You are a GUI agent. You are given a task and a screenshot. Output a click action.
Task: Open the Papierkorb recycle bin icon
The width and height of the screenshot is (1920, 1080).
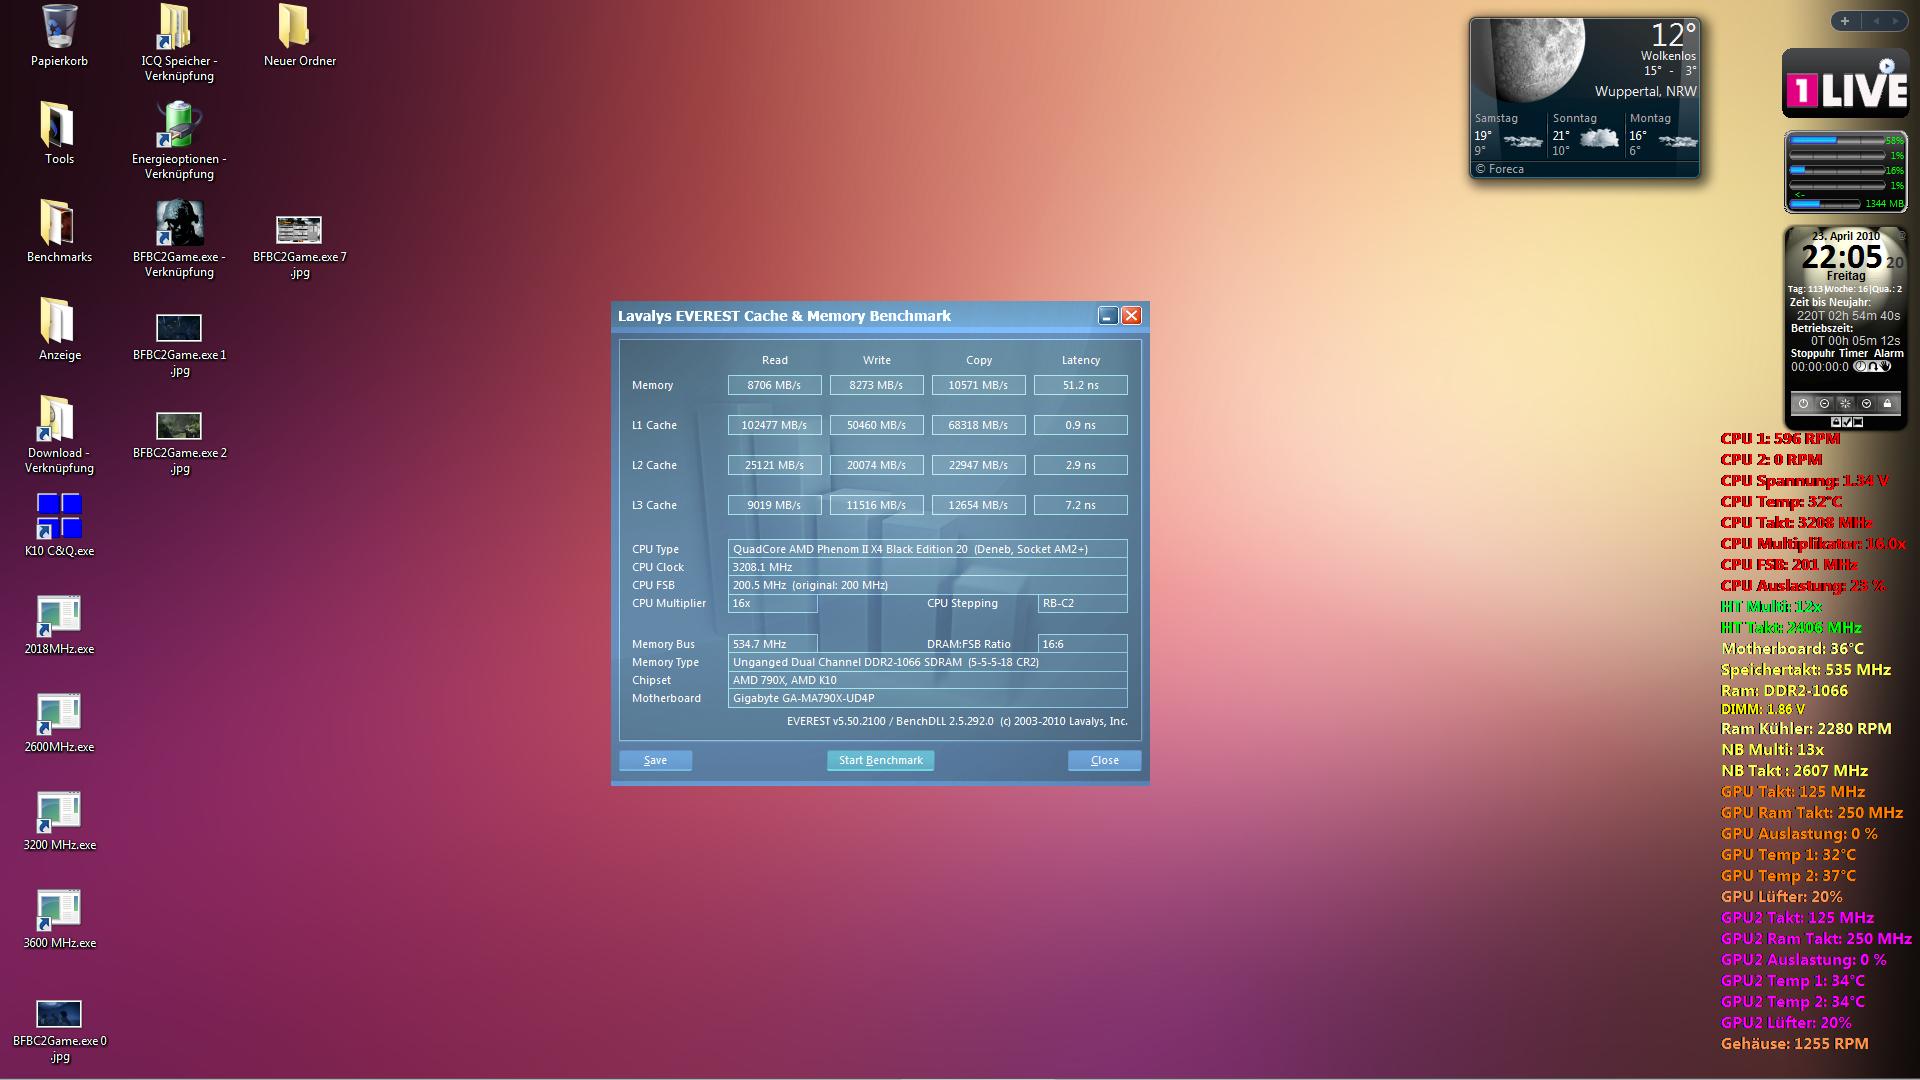pos(59,27)
